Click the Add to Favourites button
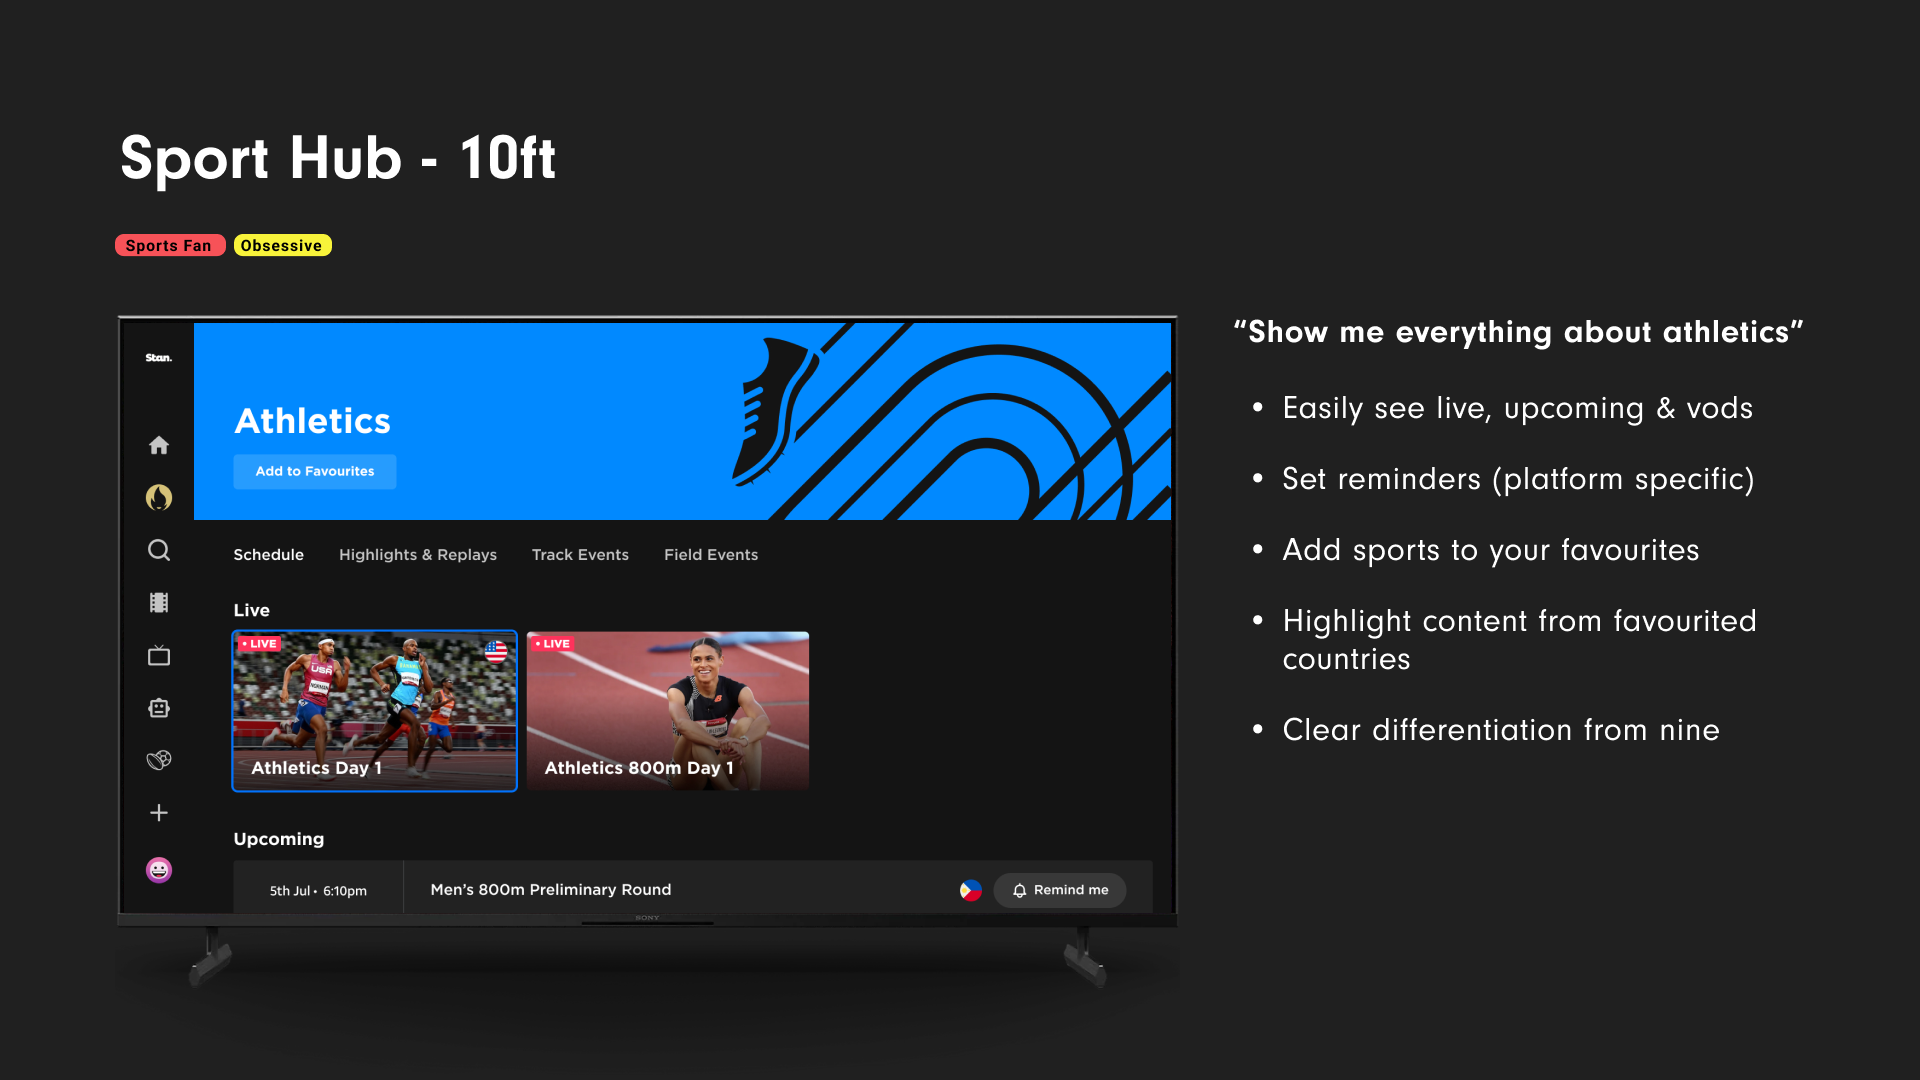The image size is (1920, 1080). [x=314, y=471]
